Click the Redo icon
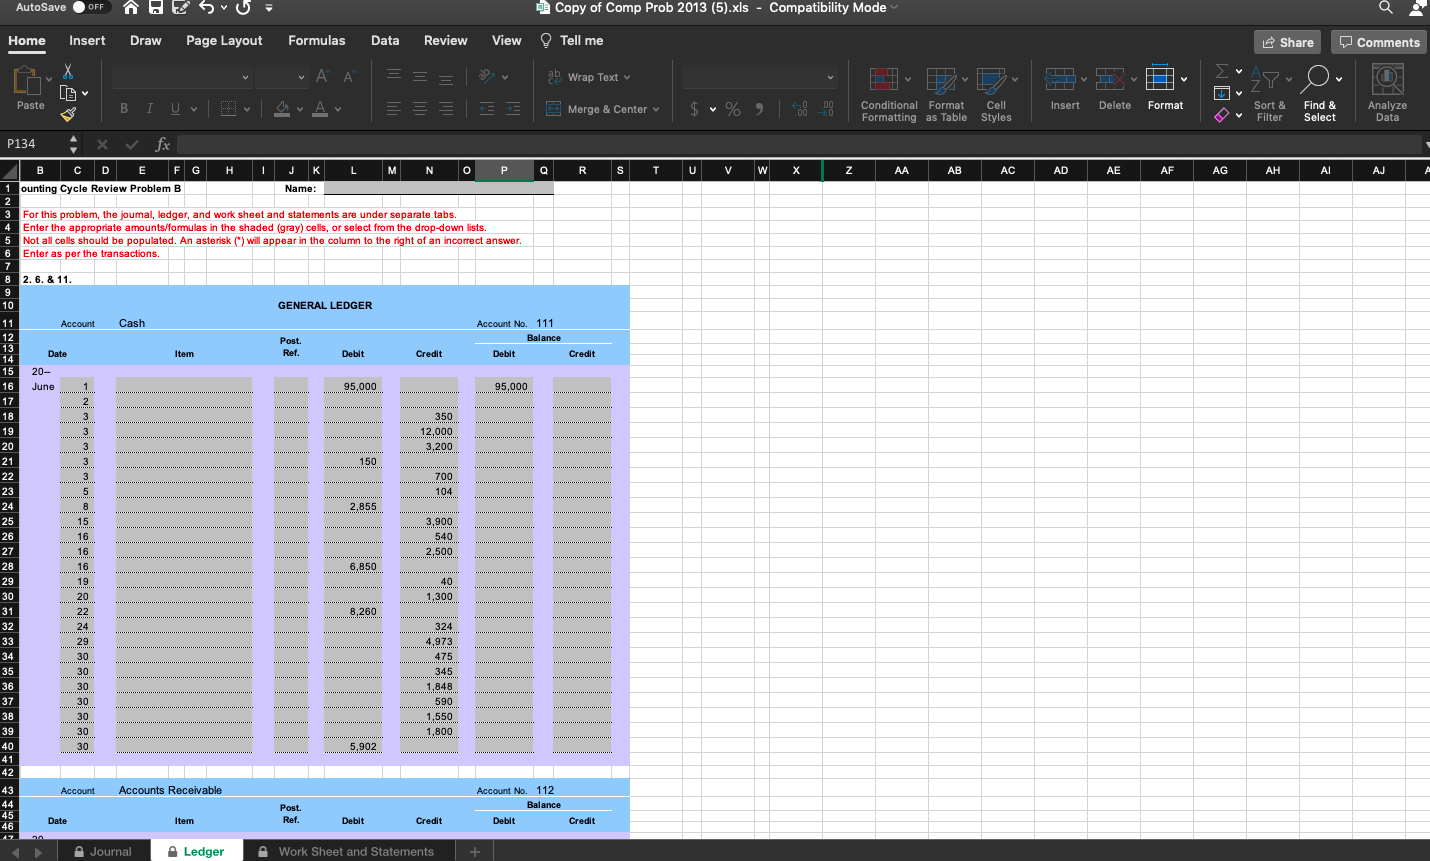The image size is (1430, 861). 243,7
